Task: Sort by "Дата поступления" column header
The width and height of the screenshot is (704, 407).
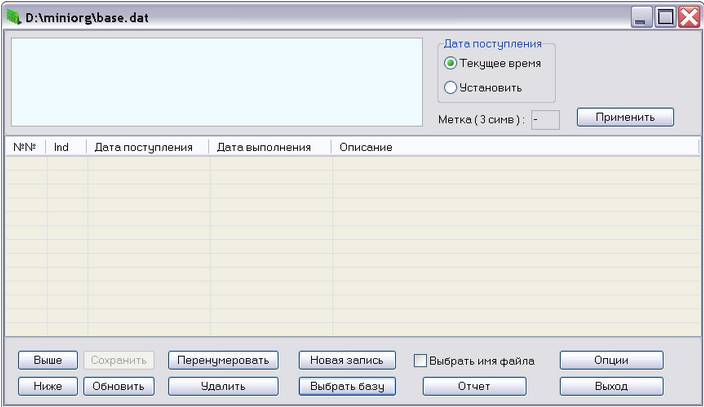Action: [148, 147]
